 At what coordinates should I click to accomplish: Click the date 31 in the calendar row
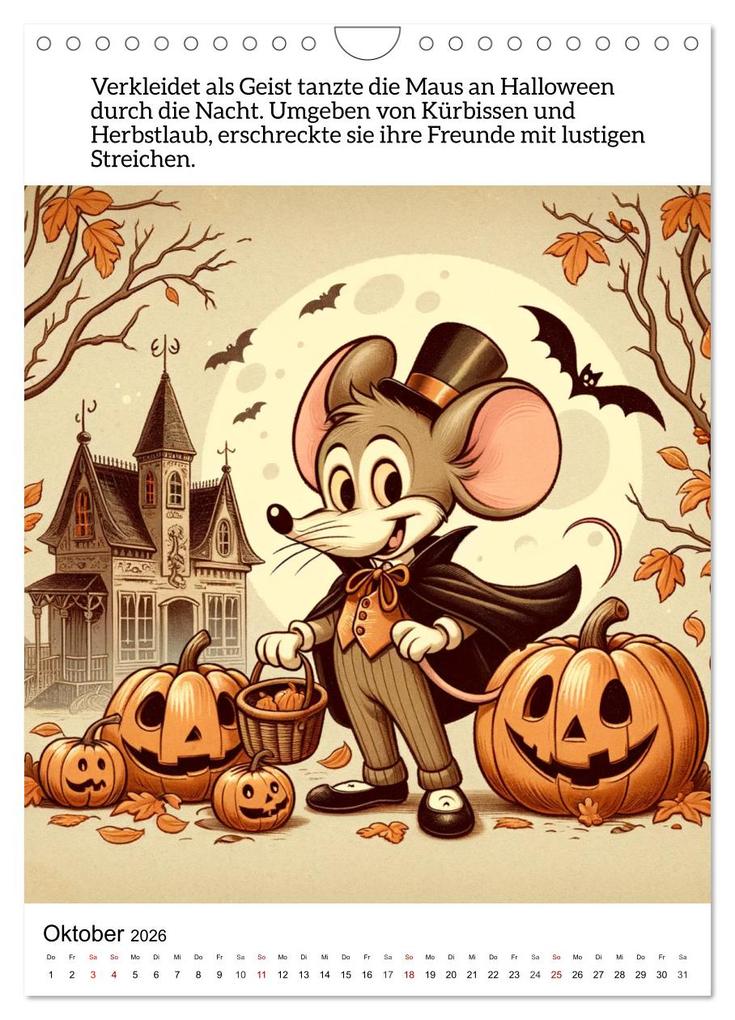tap(682, 974)
